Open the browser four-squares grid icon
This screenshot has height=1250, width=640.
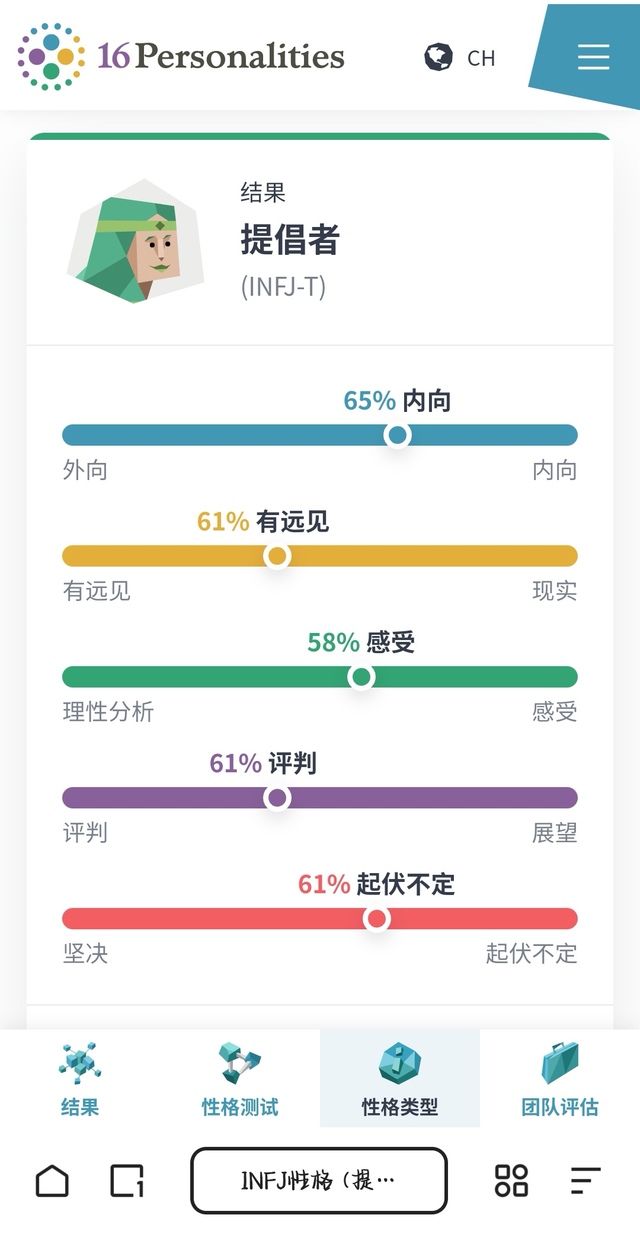511,1181
